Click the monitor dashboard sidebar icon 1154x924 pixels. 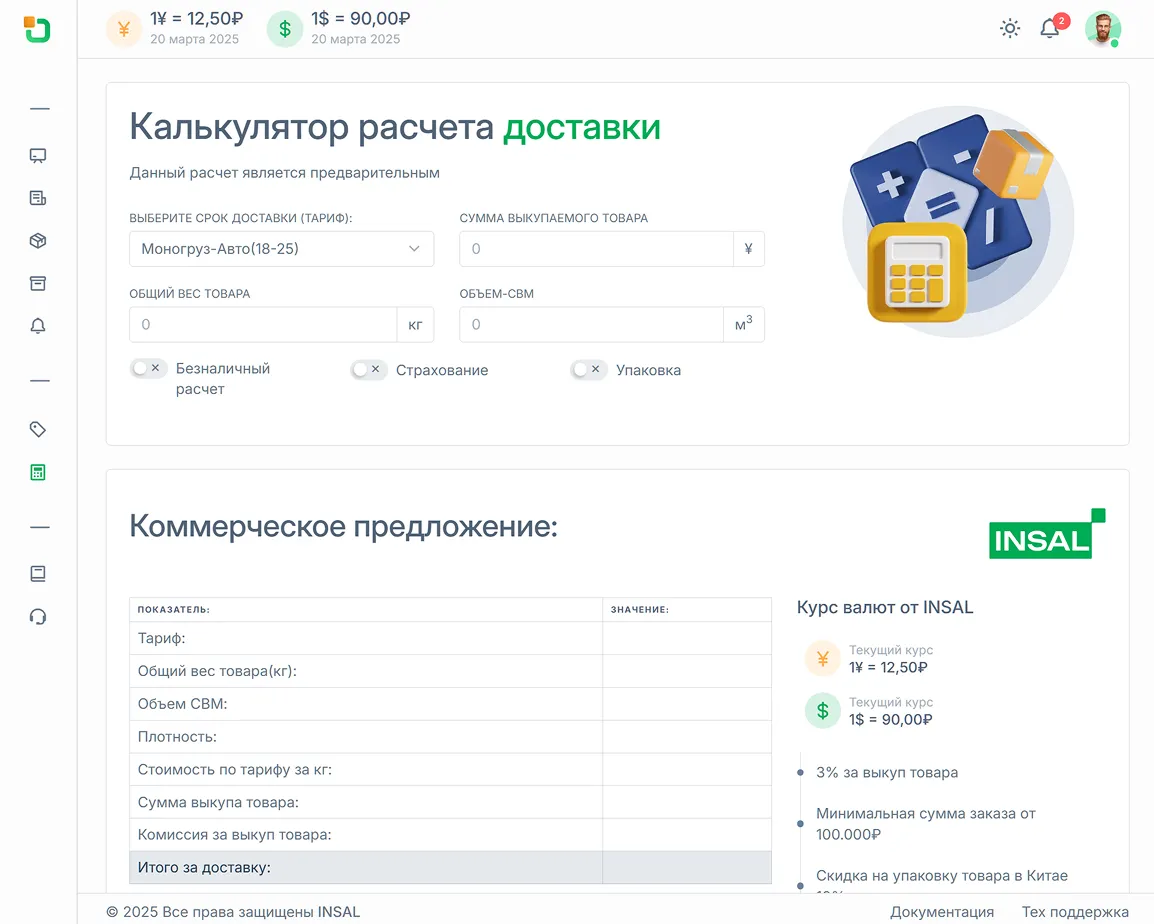pos(38,156)
